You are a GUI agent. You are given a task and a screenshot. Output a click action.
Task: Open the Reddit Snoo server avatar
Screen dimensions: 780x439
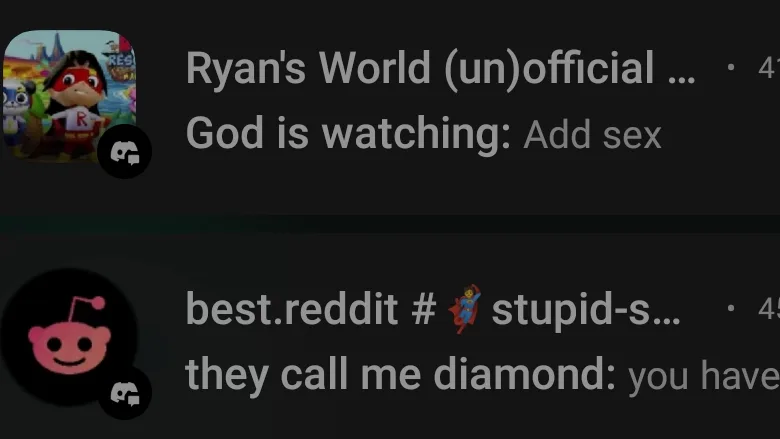click(70, 337)
